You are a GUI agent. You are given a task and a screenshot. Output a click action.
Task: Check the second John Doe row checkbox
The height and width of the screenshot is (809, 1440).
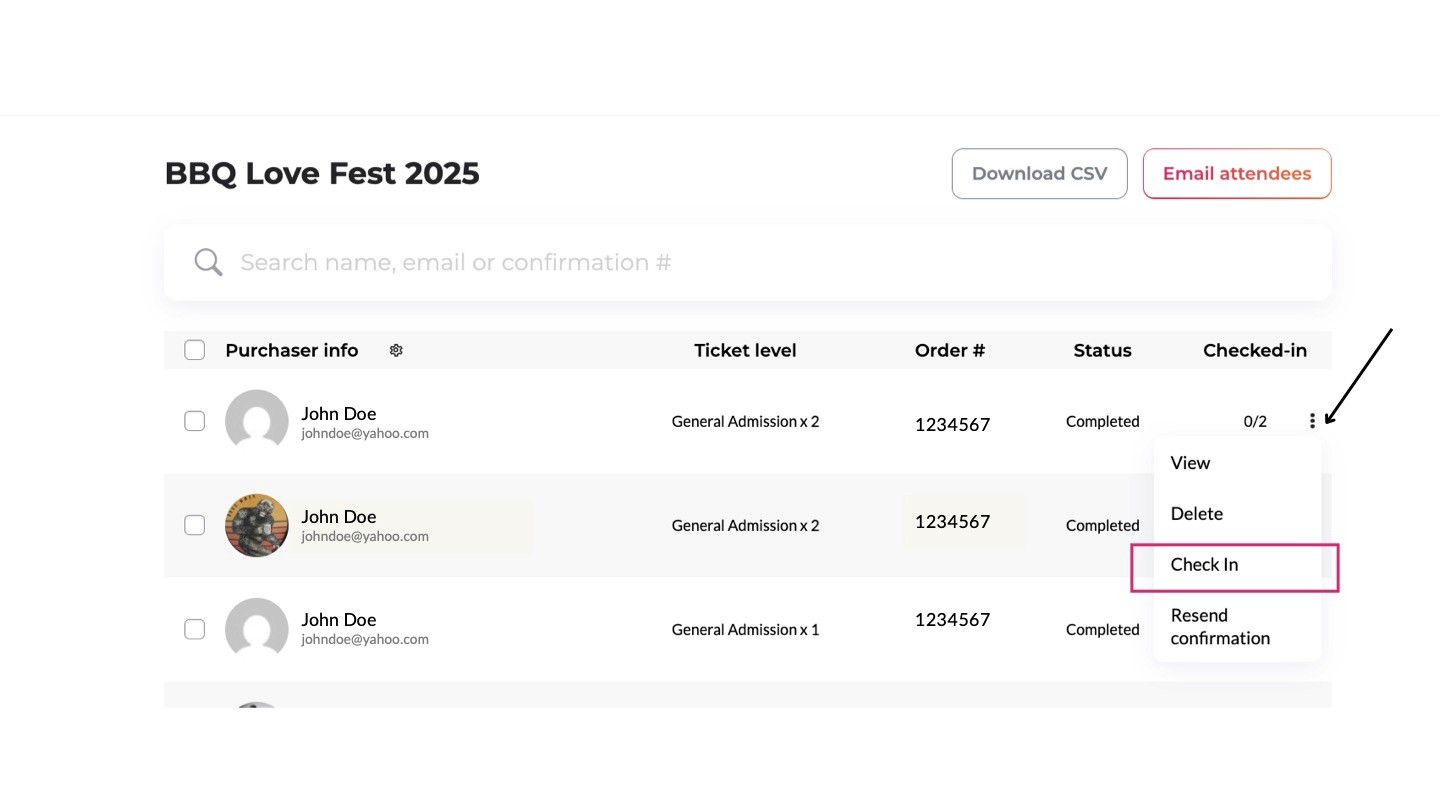tap(195, 525)
